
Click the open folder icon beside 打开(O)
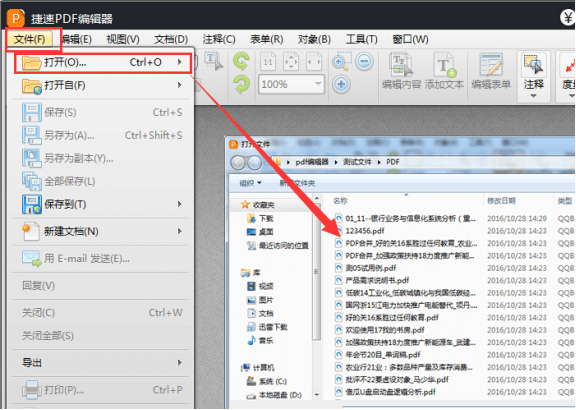pyautogui.click(x=31, y=63)
